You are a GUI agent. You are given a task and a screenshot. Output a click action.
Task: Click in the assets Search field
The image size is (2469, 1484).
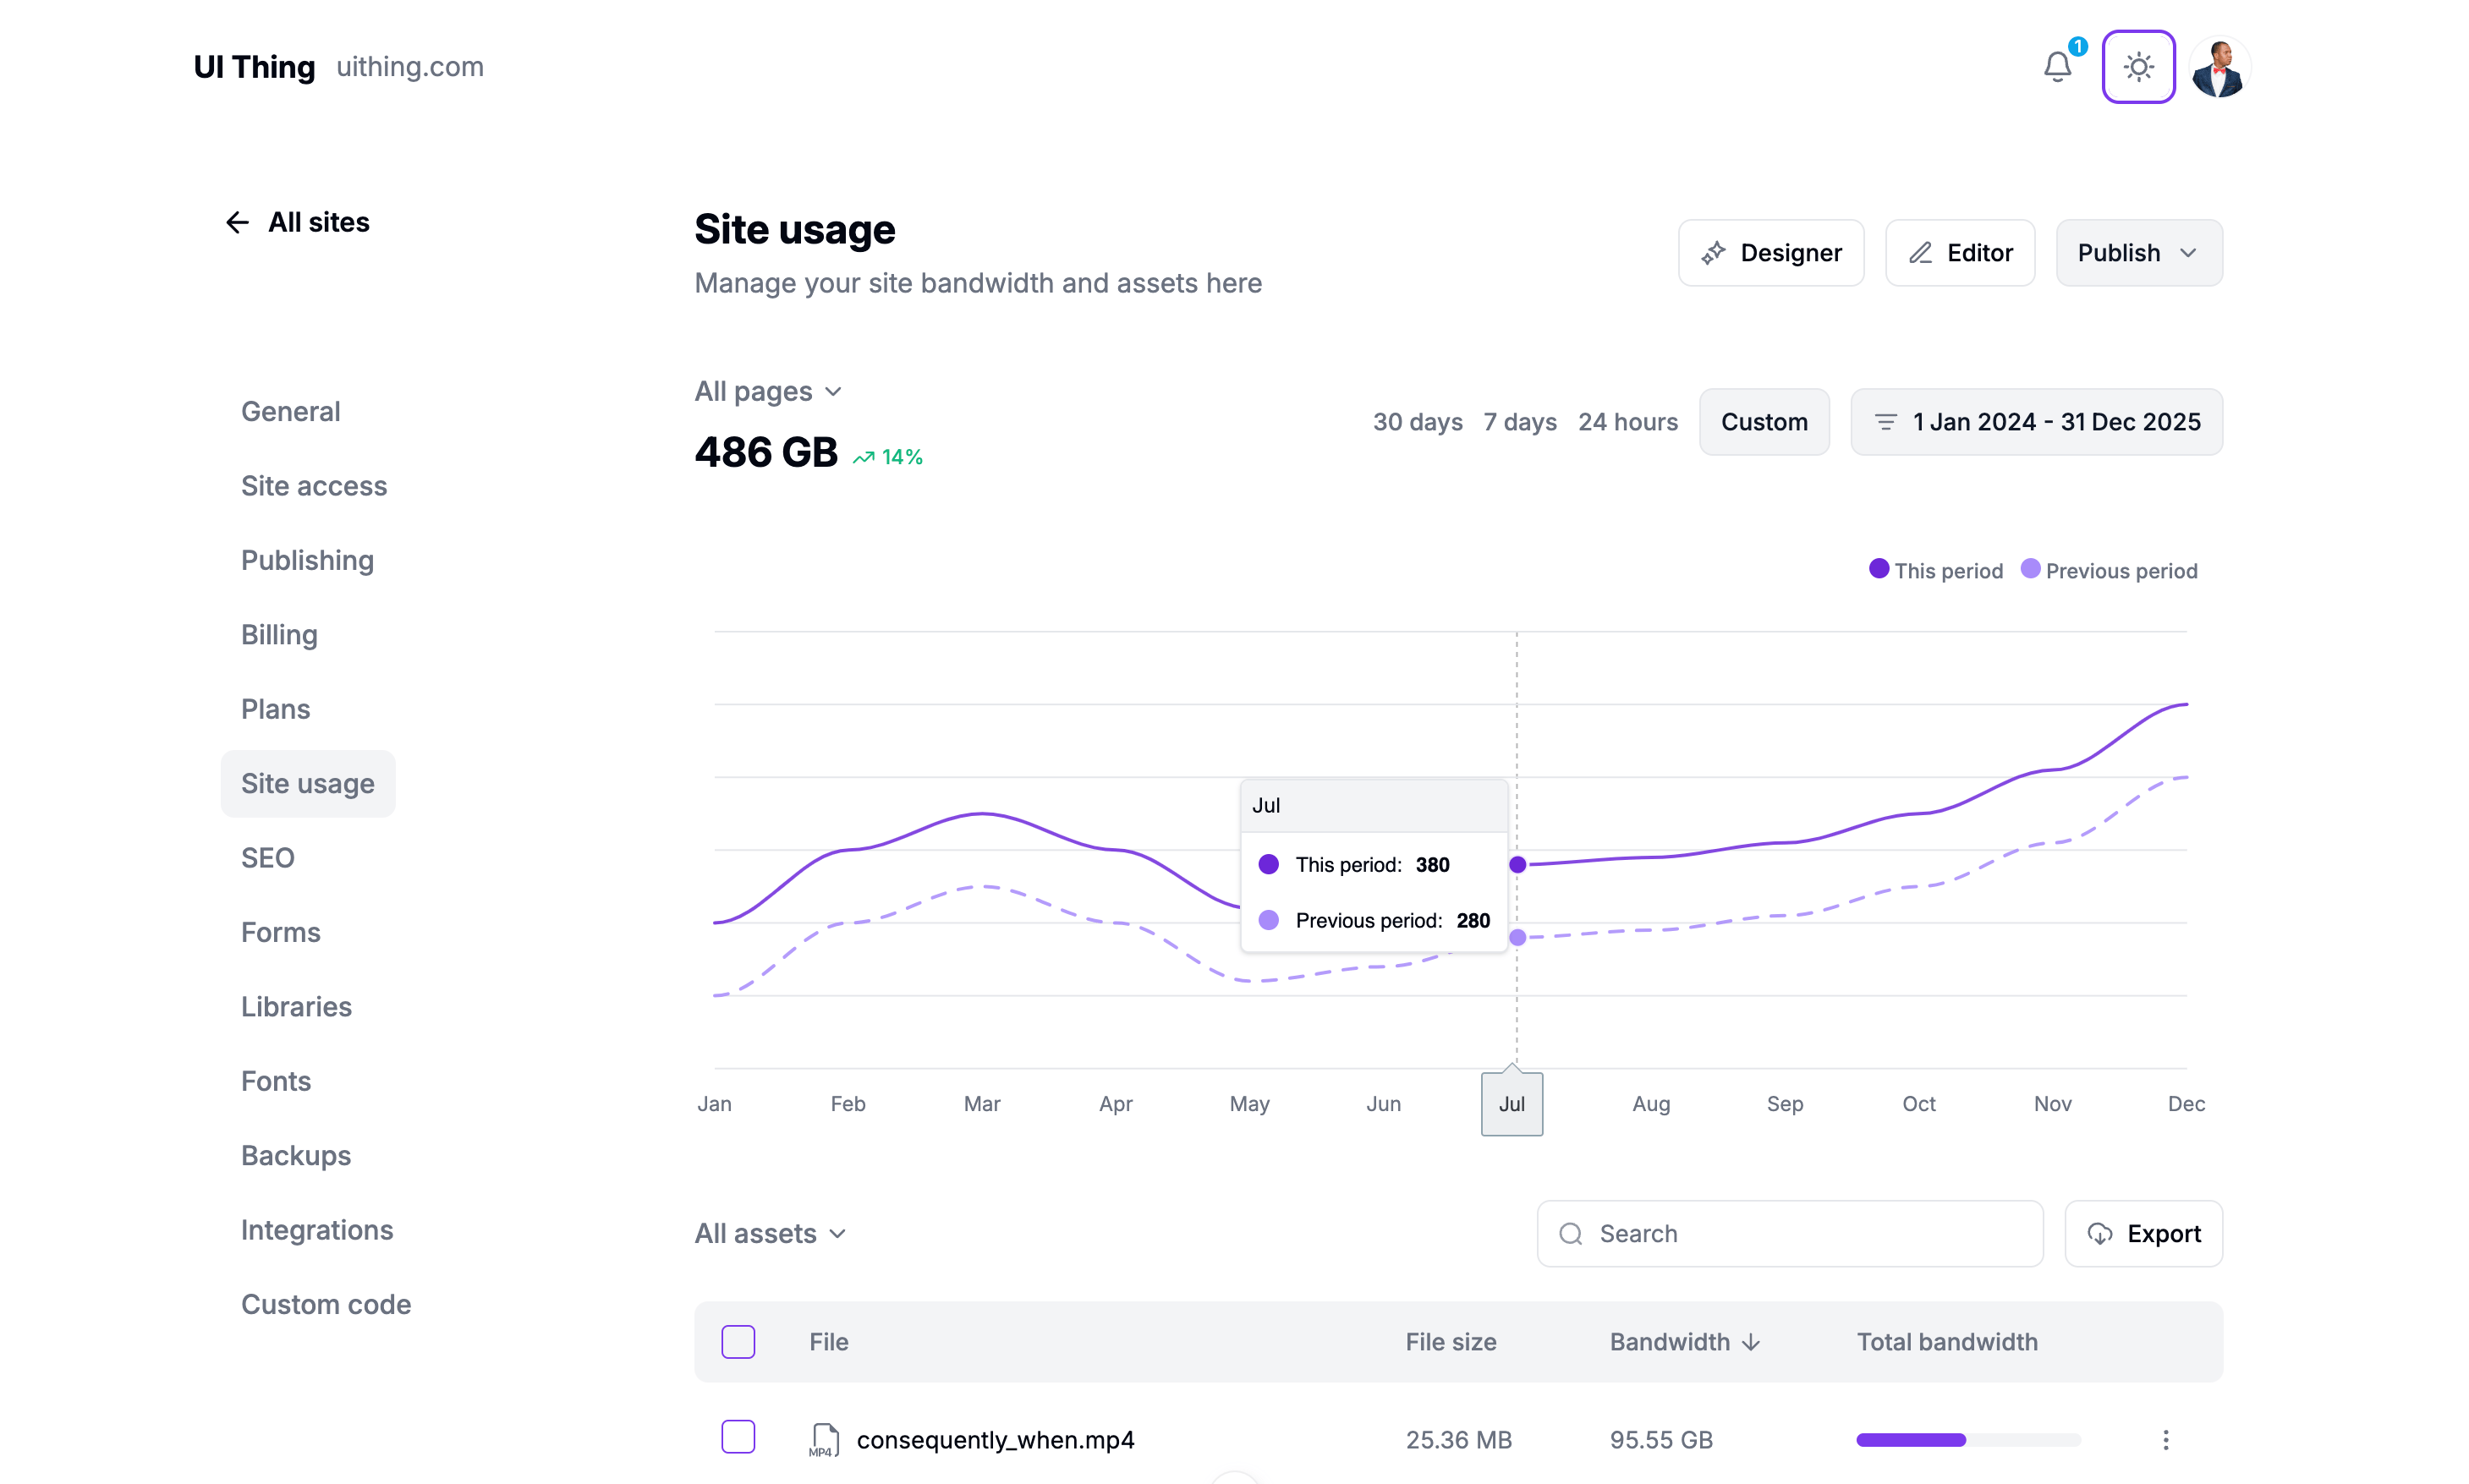tap(1789, 1234)
